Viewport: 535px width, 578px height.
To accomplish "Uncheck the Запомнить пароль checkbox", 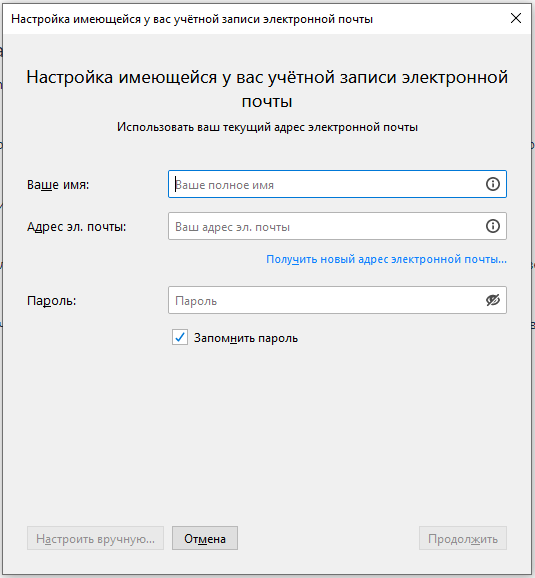I will click(180, 337).
